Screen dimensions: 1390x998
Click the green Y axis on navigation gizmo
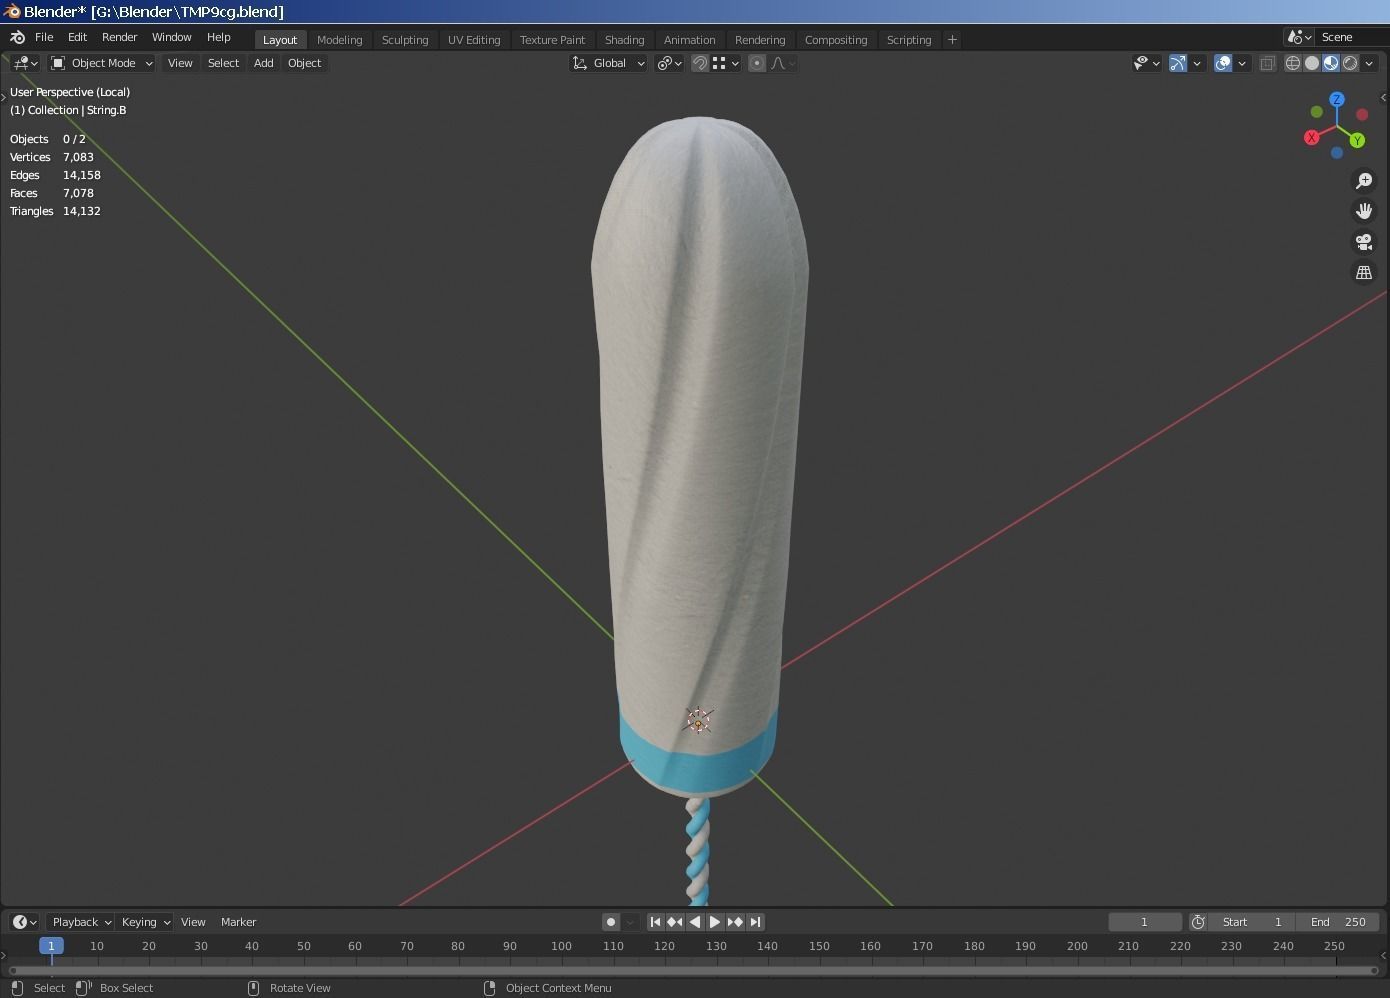click(x=1357, y=140)
